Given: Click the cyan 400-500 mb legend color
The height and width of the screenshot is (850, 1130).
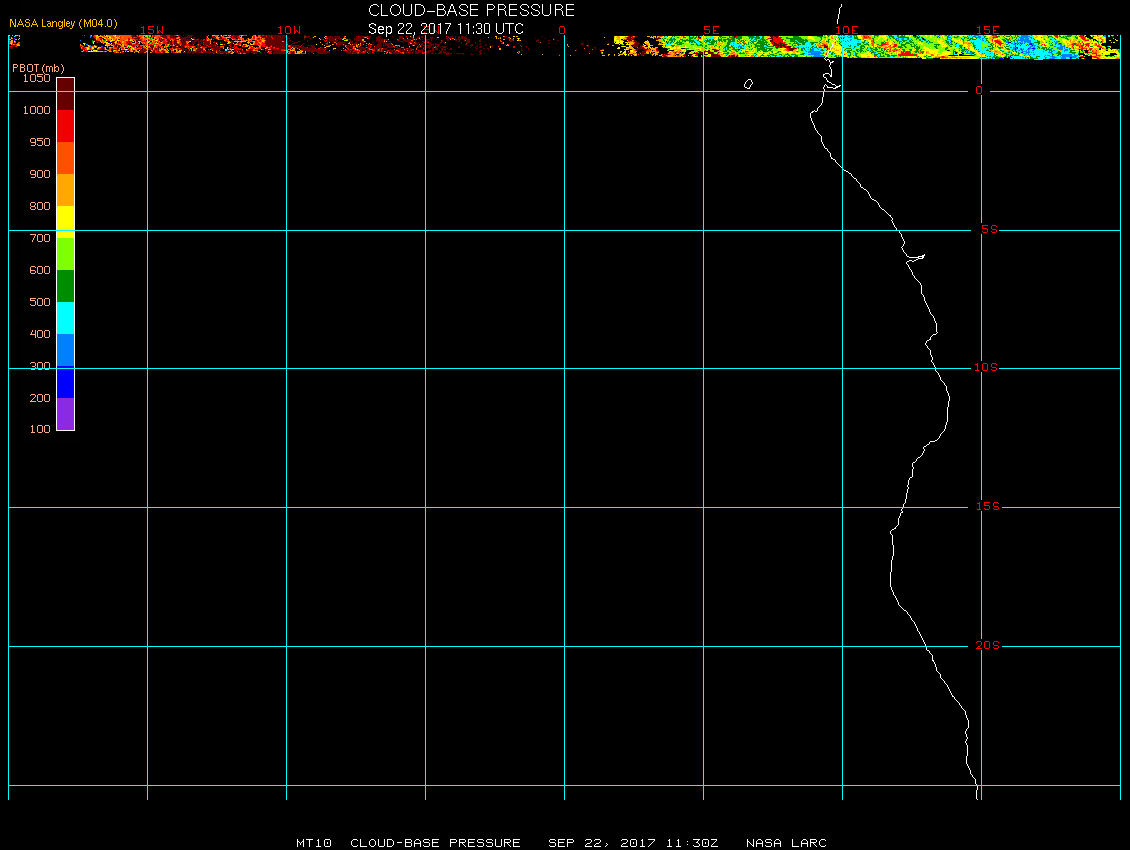Looking at the screenshot, I should [66, 318].
